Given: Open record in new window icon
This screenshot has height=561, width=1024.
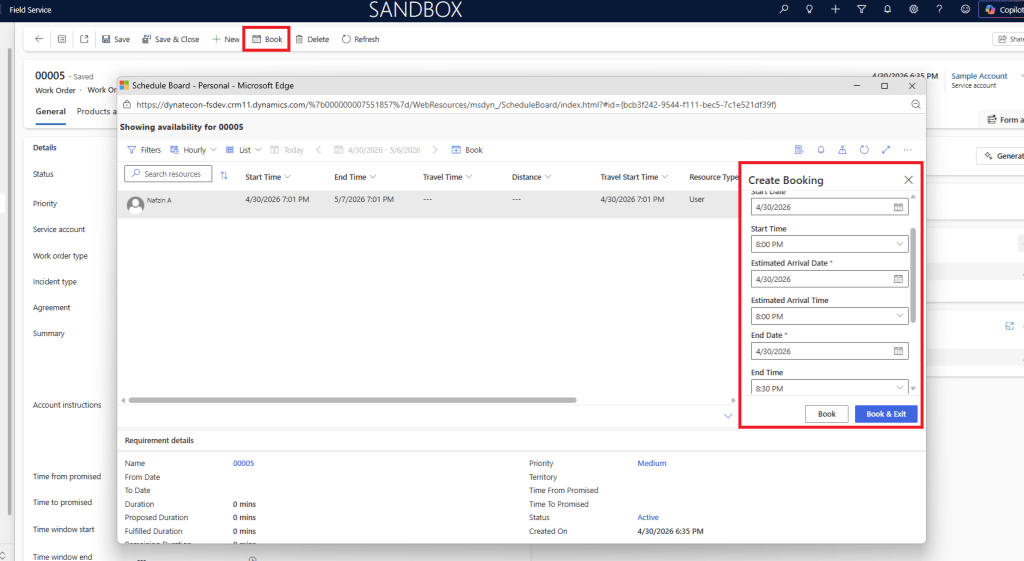Looking at the screenshot, I should [84, 39].
